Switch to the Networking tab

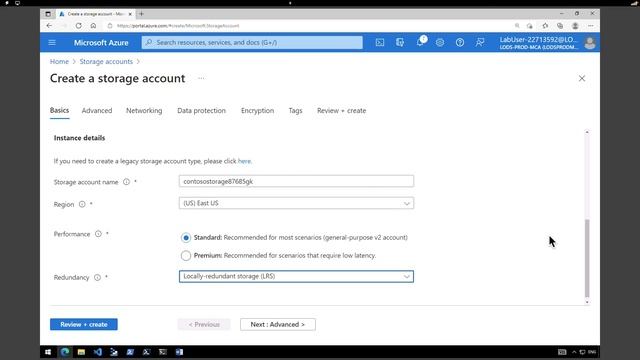pyautogui.click(x=144, y=111)
